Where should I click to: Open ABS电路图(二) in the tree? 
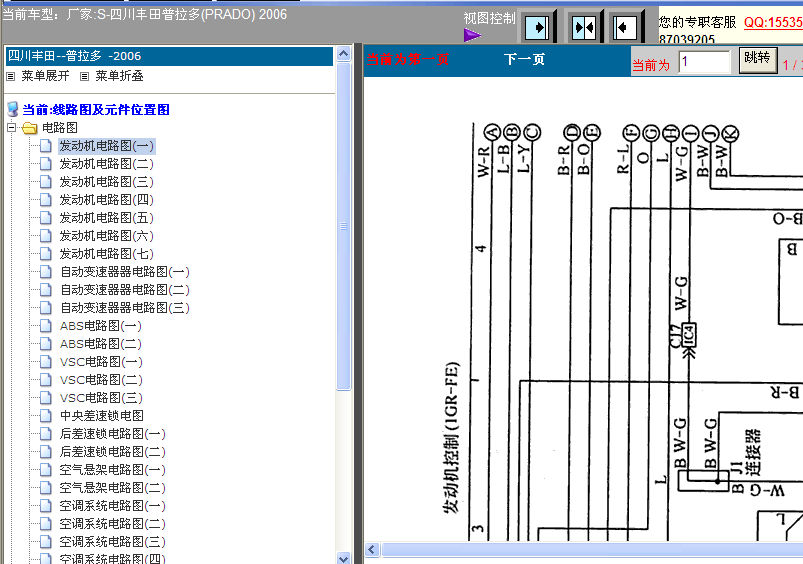pos(101,344)
